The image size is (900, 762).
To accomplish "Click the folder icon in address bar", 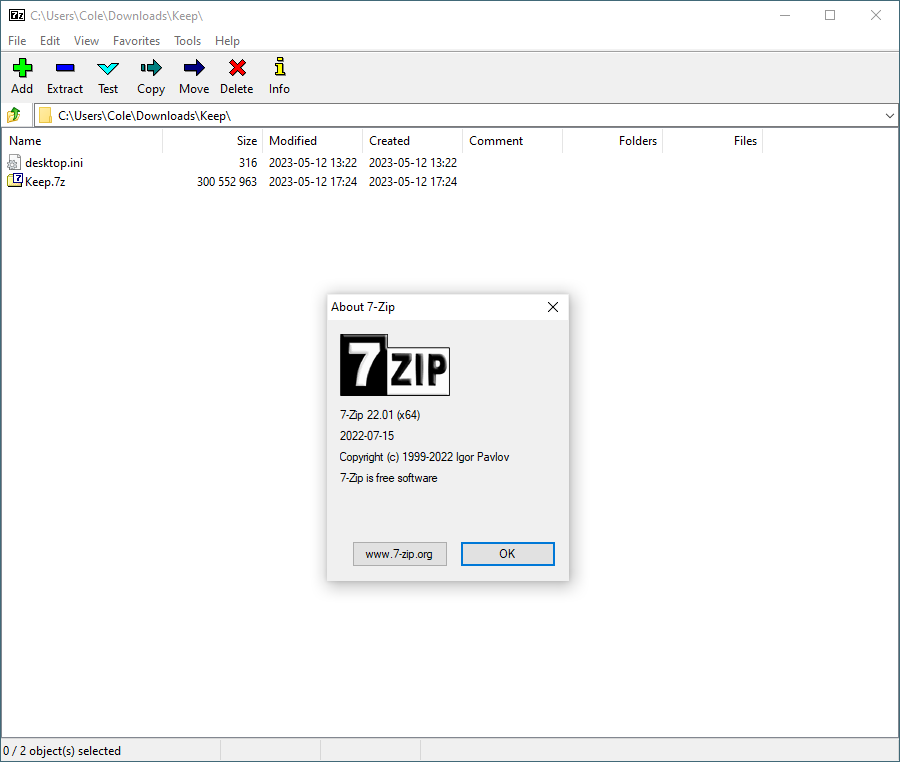I will pos(45,115).
